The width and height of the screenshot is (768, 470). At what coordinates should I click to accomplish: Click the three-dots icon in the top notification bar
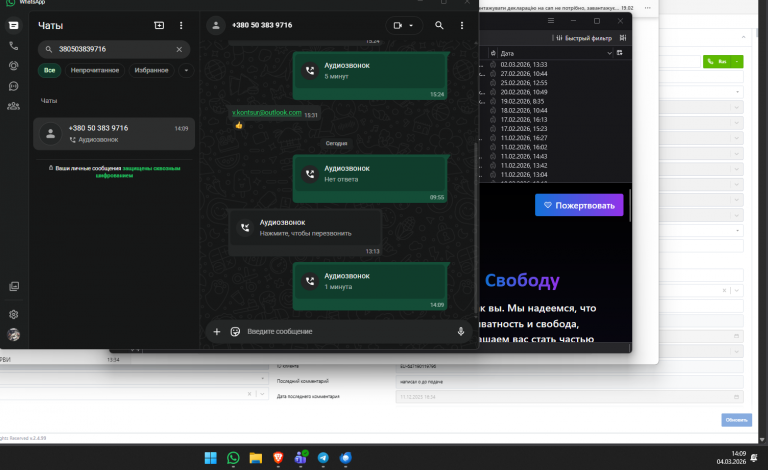pyautogui.click(x=648, y=8)
